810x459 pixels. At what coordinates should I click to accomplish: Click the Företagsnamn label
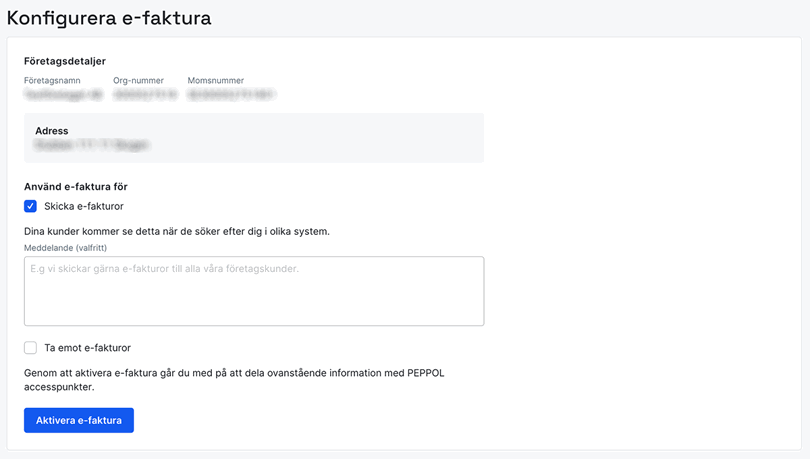52,80
